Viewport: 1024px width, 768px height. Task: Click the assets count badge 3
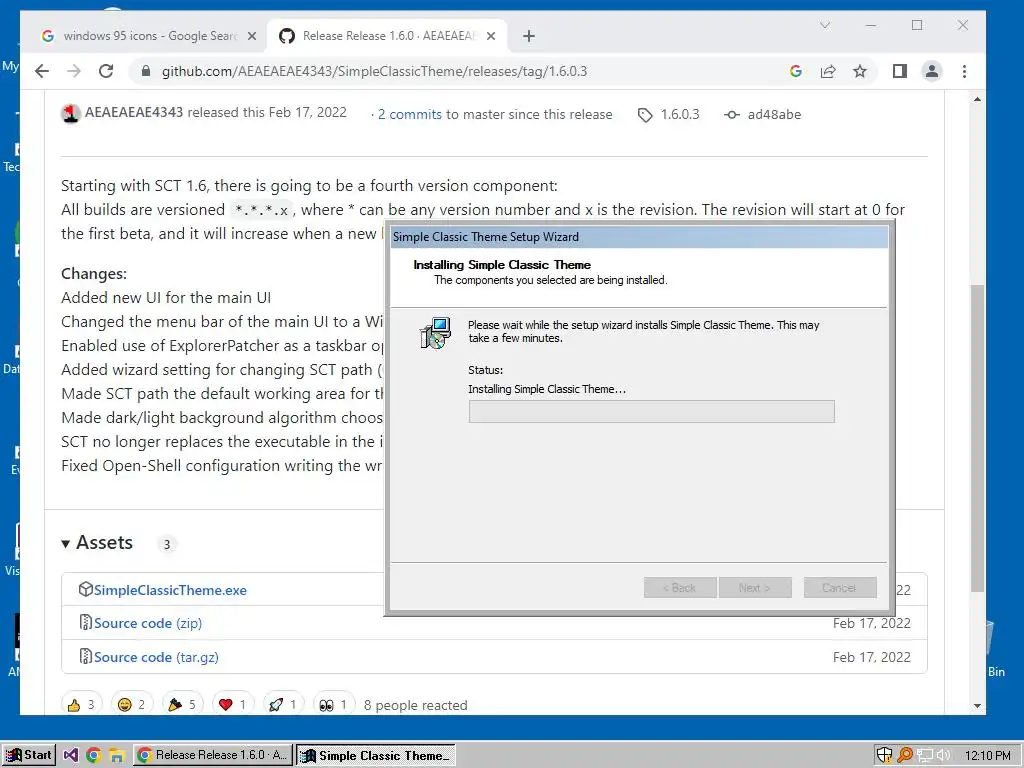click(167, 544)
